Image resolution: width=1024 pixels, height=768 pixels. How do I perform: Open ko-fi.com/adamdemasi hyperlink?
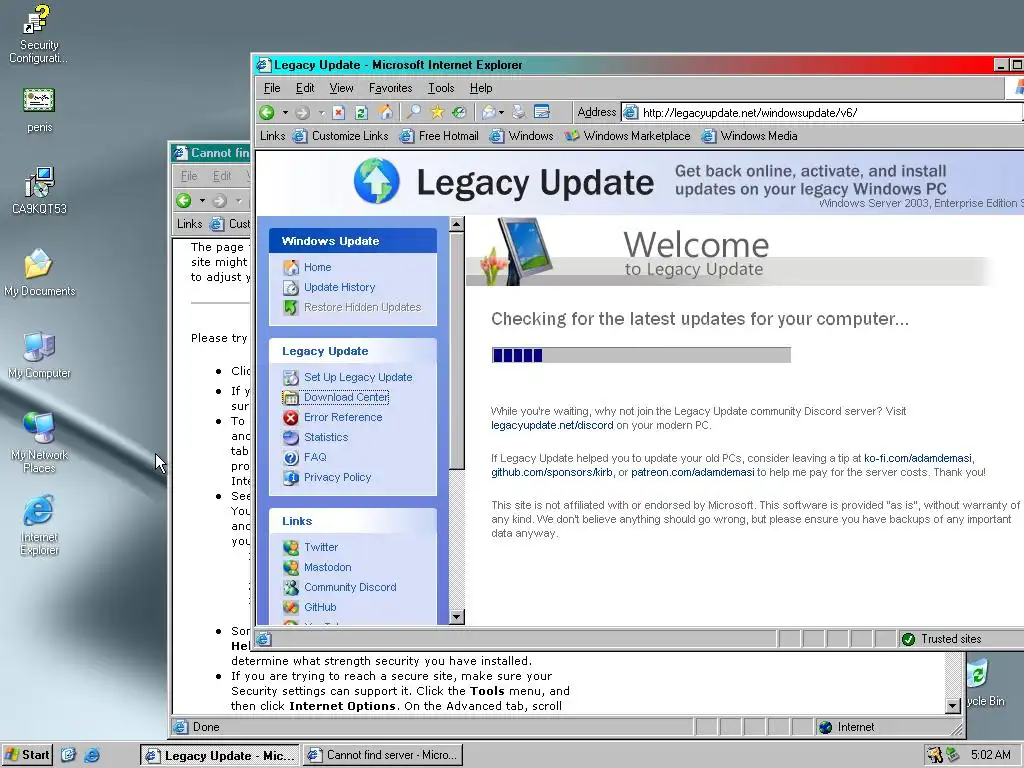pyautogui.click(x=918, y=458)
